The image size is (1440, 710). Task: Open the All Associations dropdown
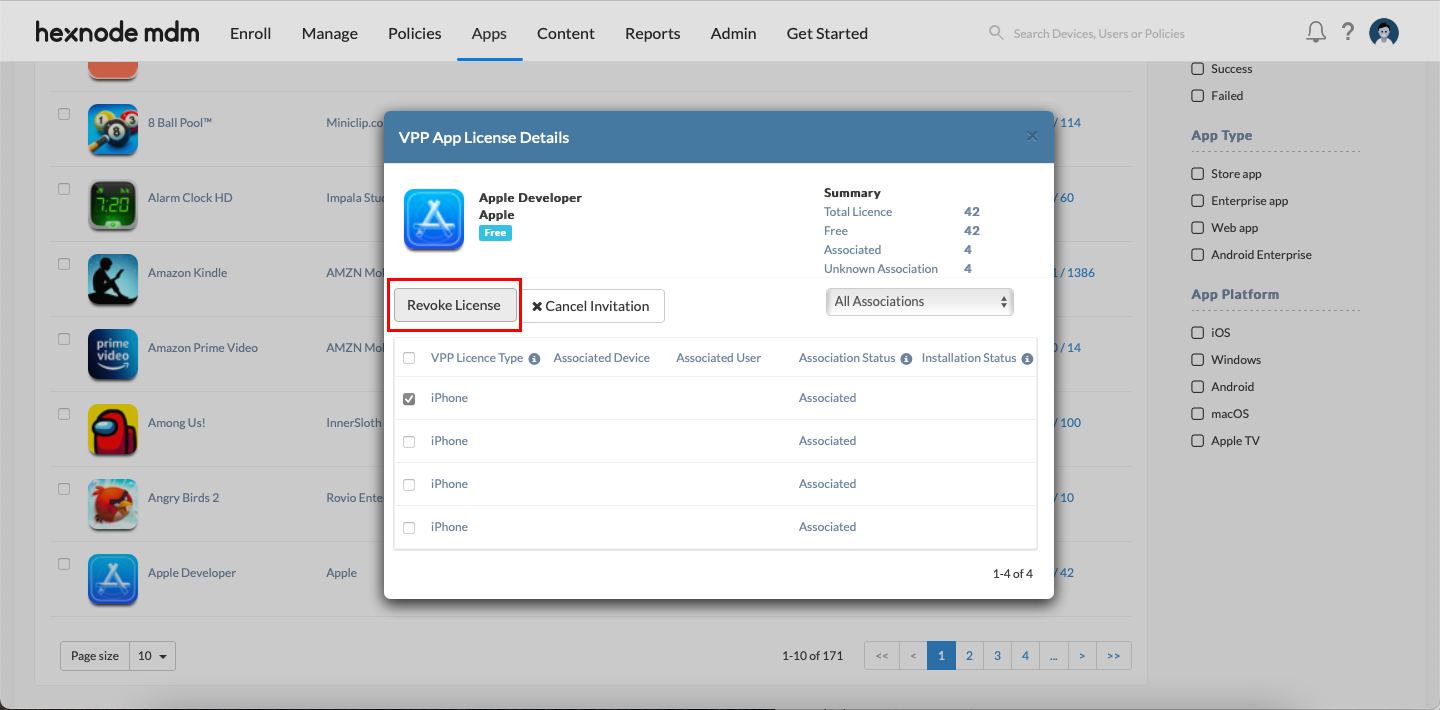pos(920,301)
